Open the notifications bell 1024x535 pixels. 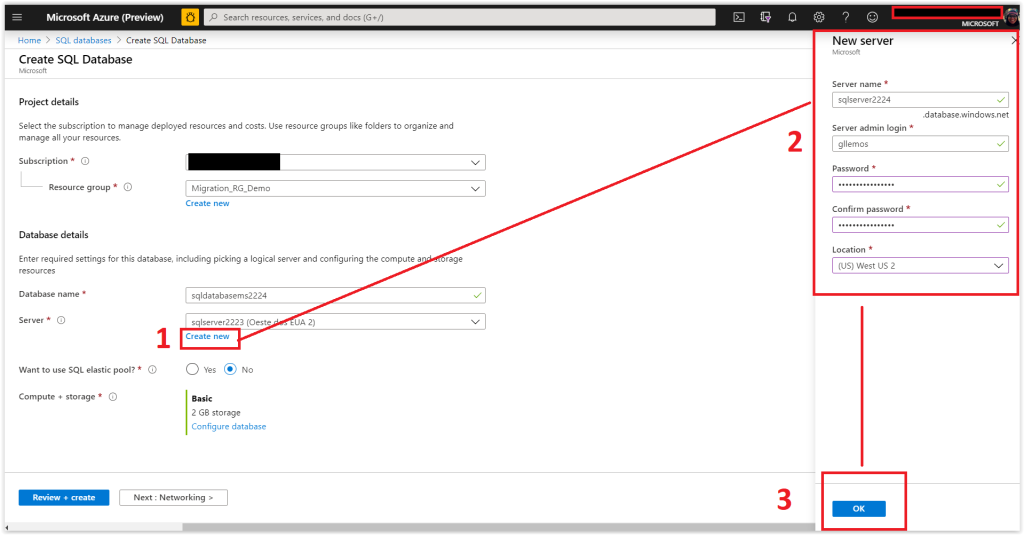[x=792, y=18]
